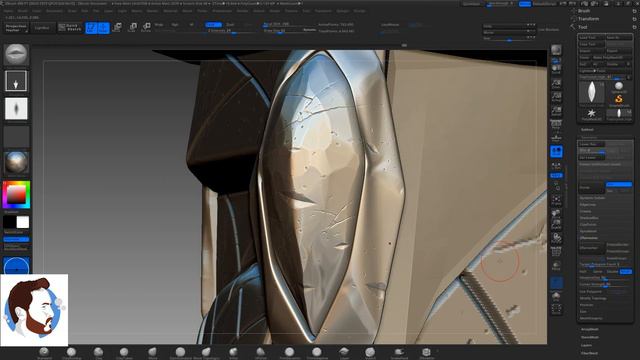
Task: Expand the Layers section
Action: click(586, 345)
